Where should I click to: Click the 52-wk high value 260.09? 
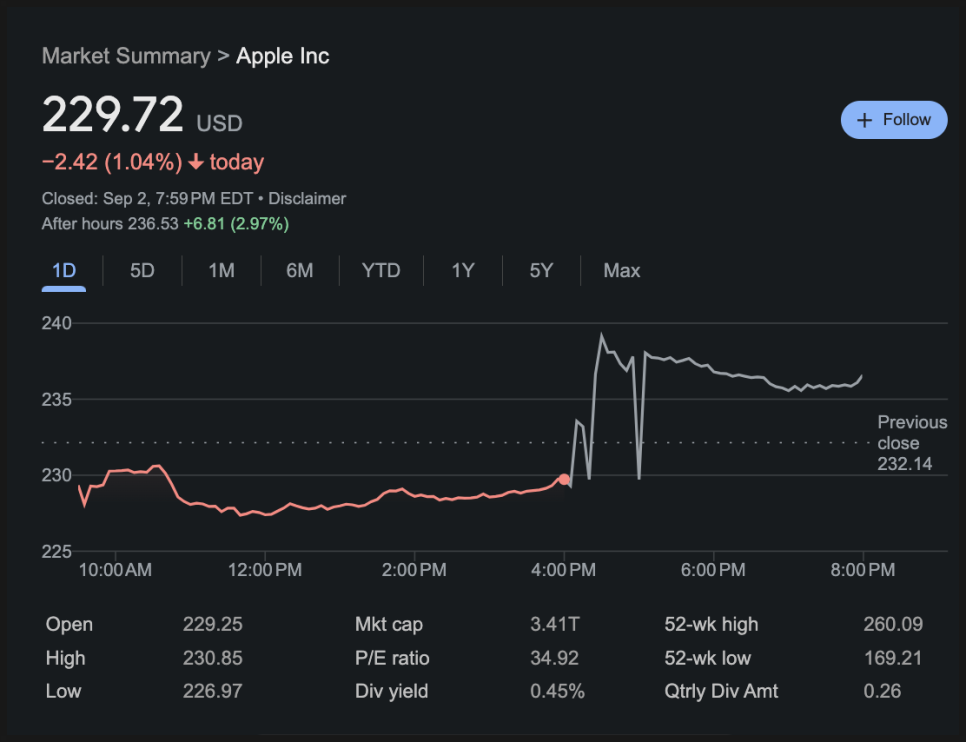coord(893,624)
